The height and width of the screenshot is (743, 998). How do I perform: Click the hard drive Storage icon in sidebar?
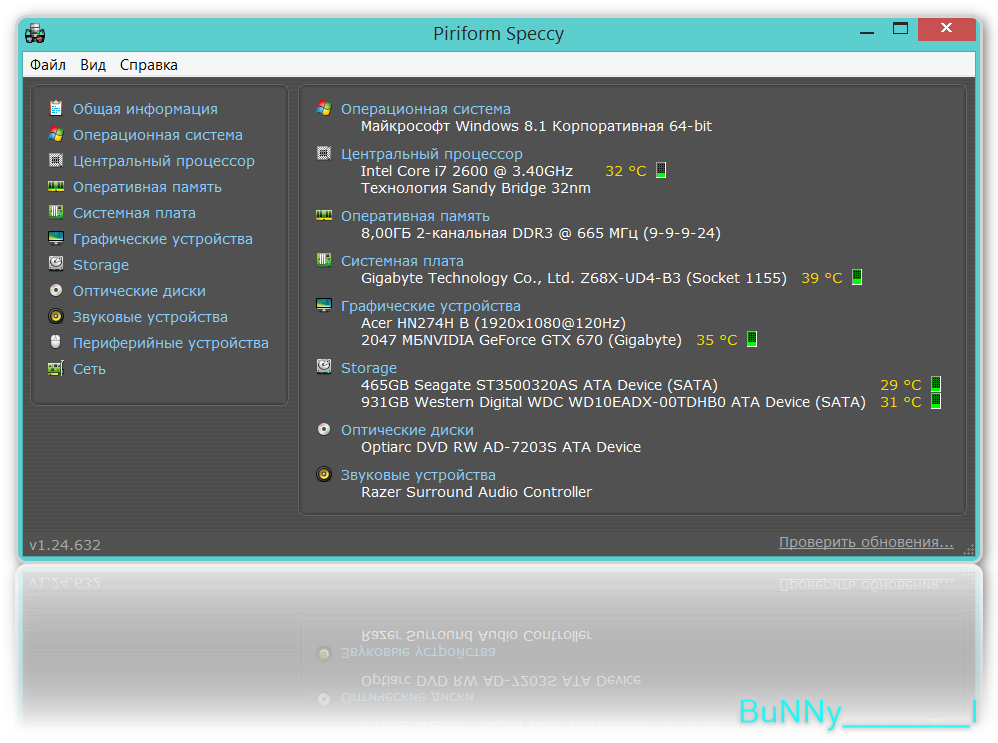[56, 264]
